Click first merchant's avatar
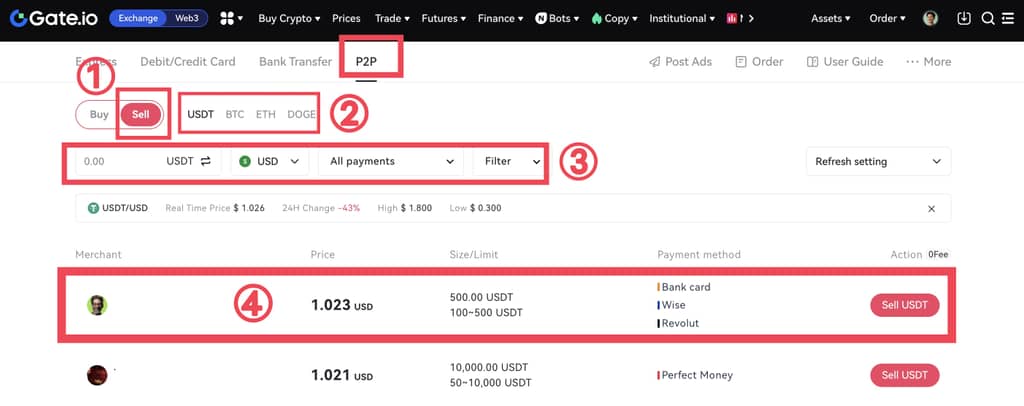This screenshot has width=1024, height=406. click(x=97, y=305)
